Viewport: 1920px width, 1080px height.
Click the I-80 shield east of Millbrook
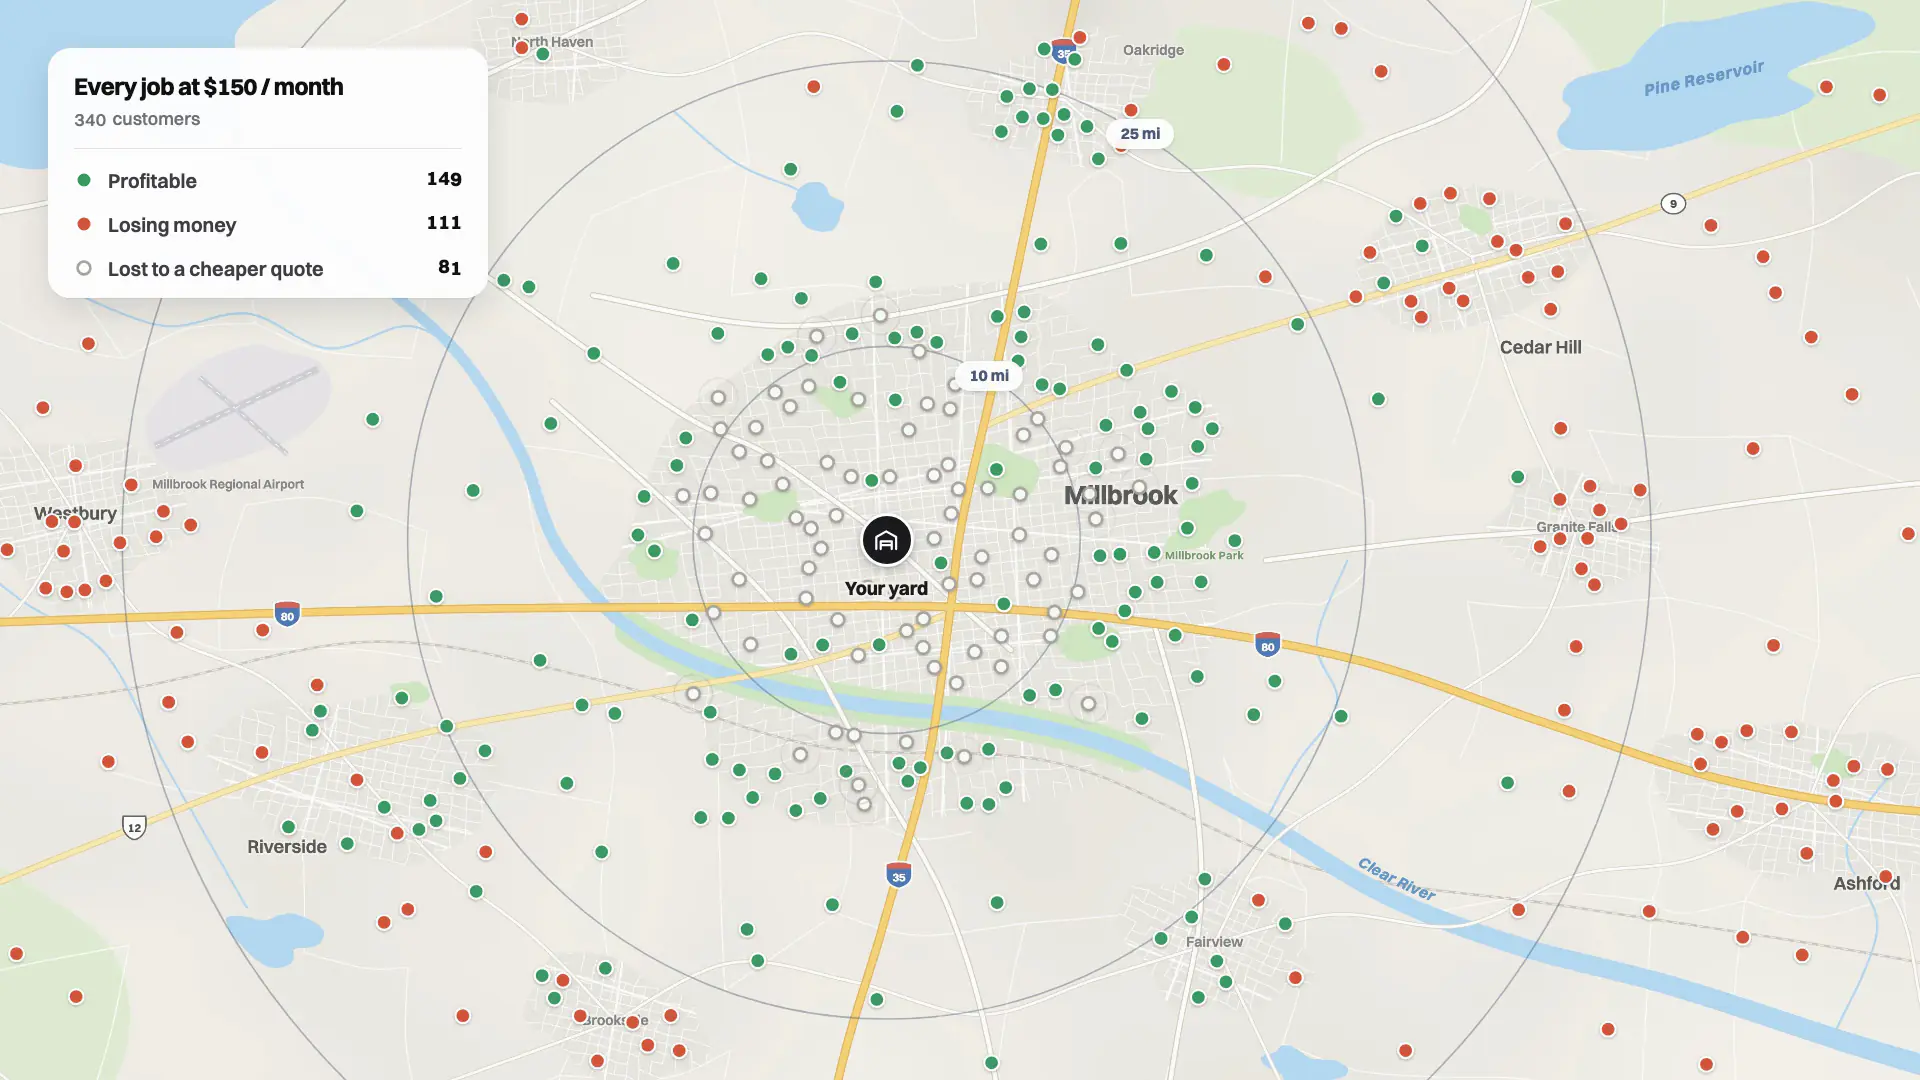click(1267, 644)
